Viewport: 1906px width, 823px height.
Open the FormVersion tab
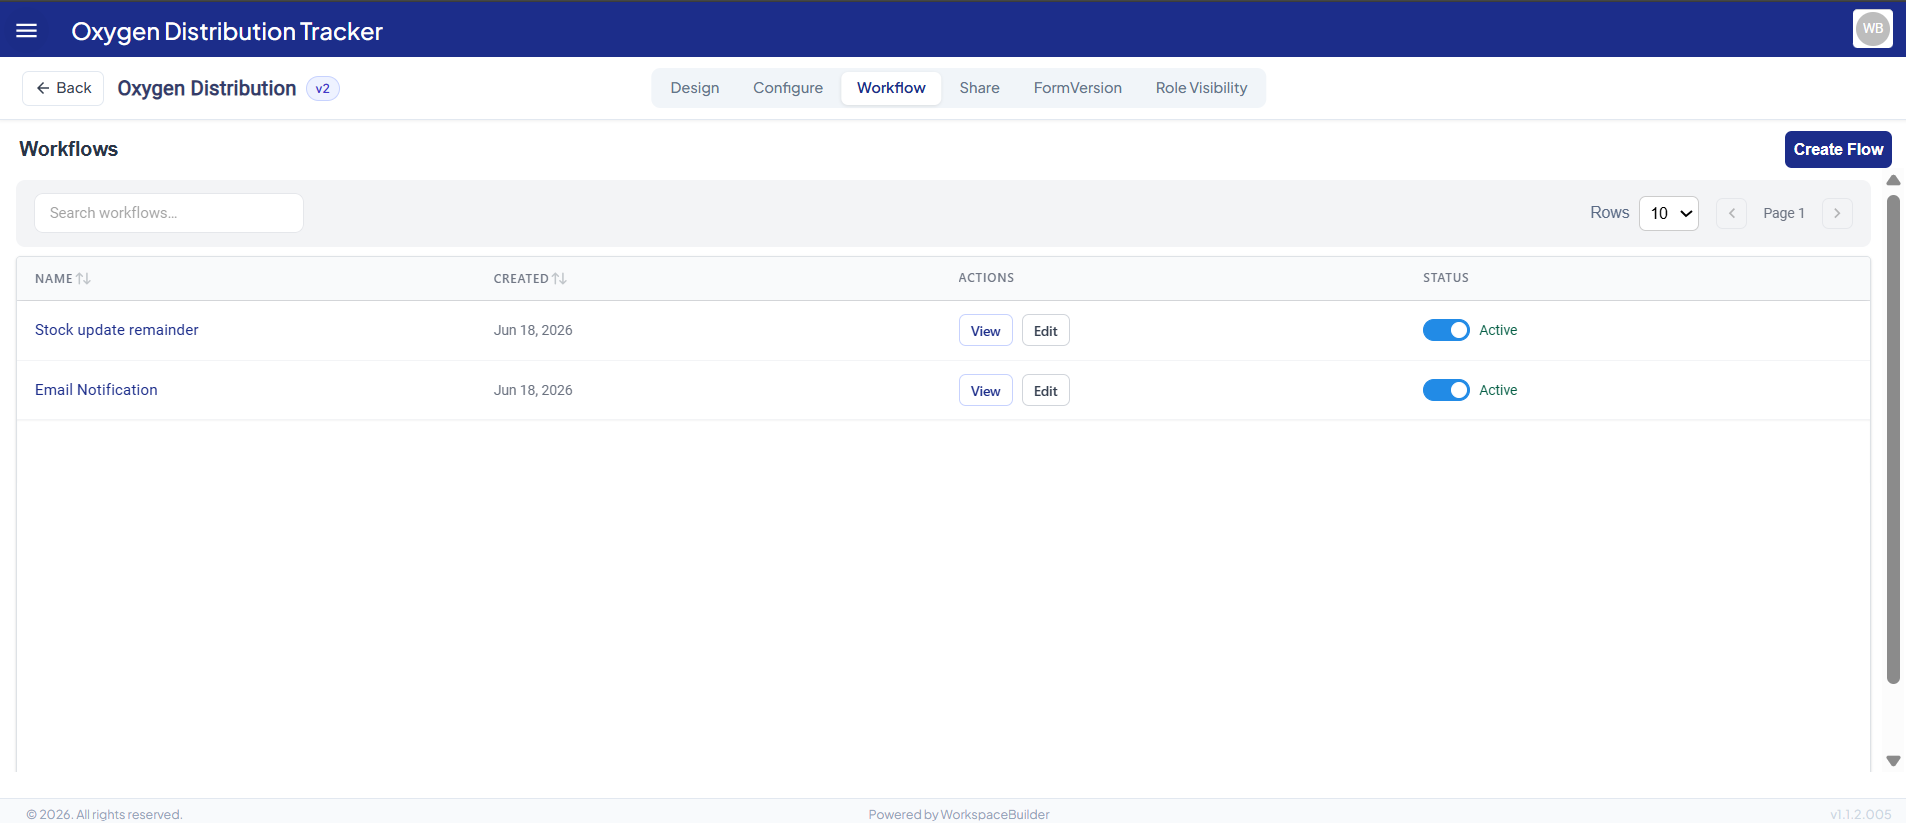pos(1077,88)
